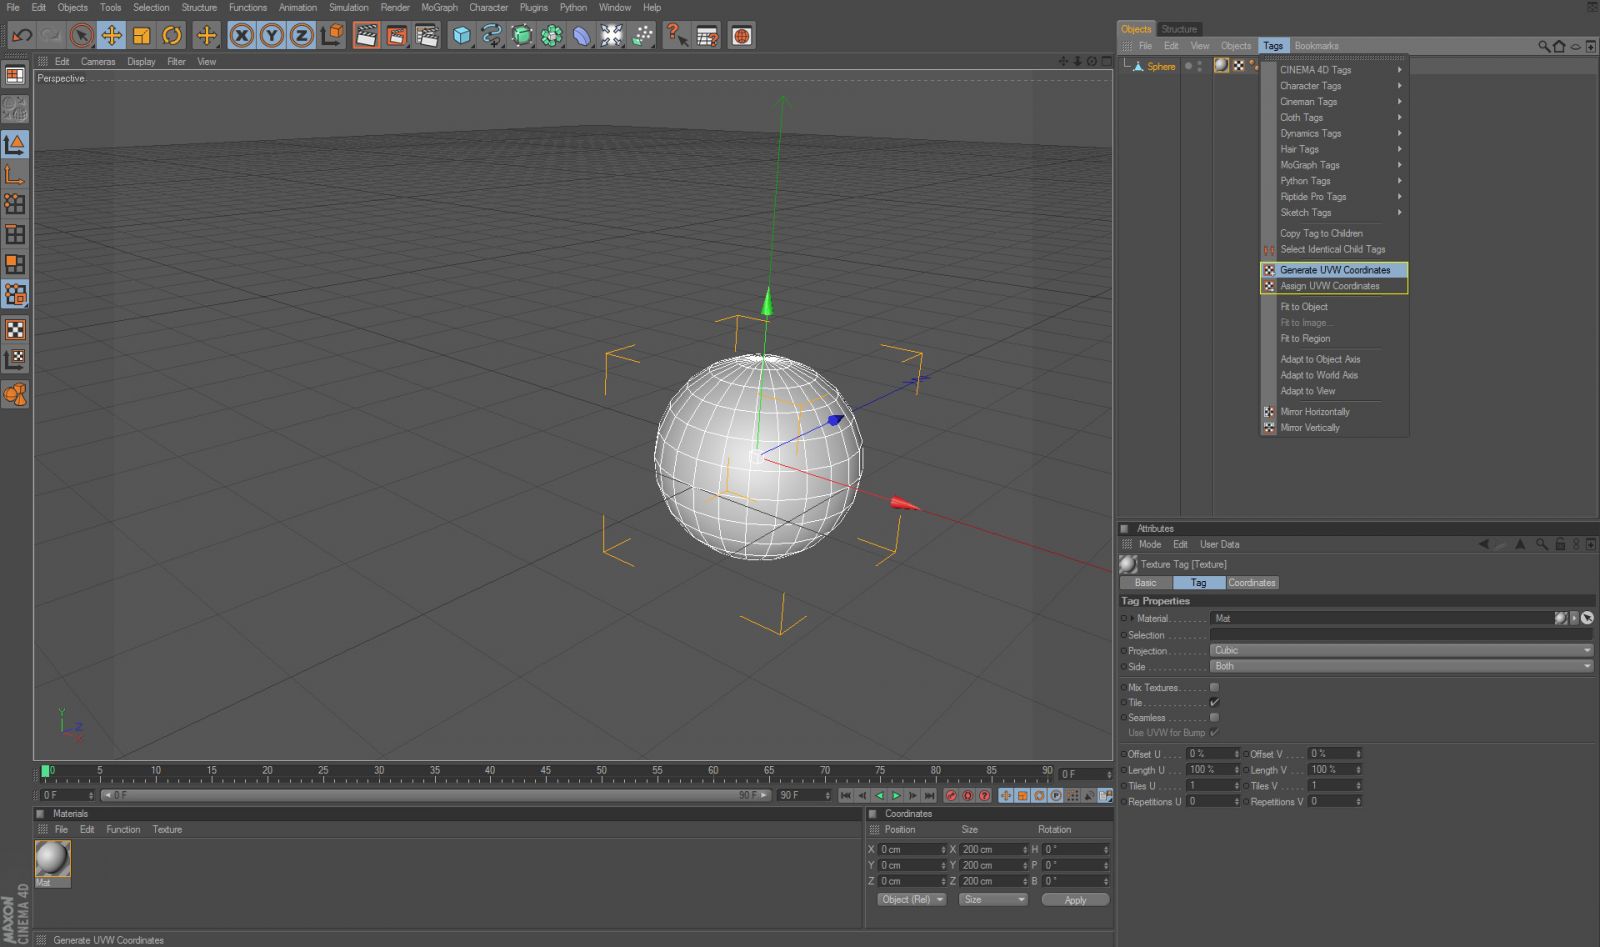Open the MoGraph menu
This screenshot has width=1600, height=947.
click(x=439, y=7)
